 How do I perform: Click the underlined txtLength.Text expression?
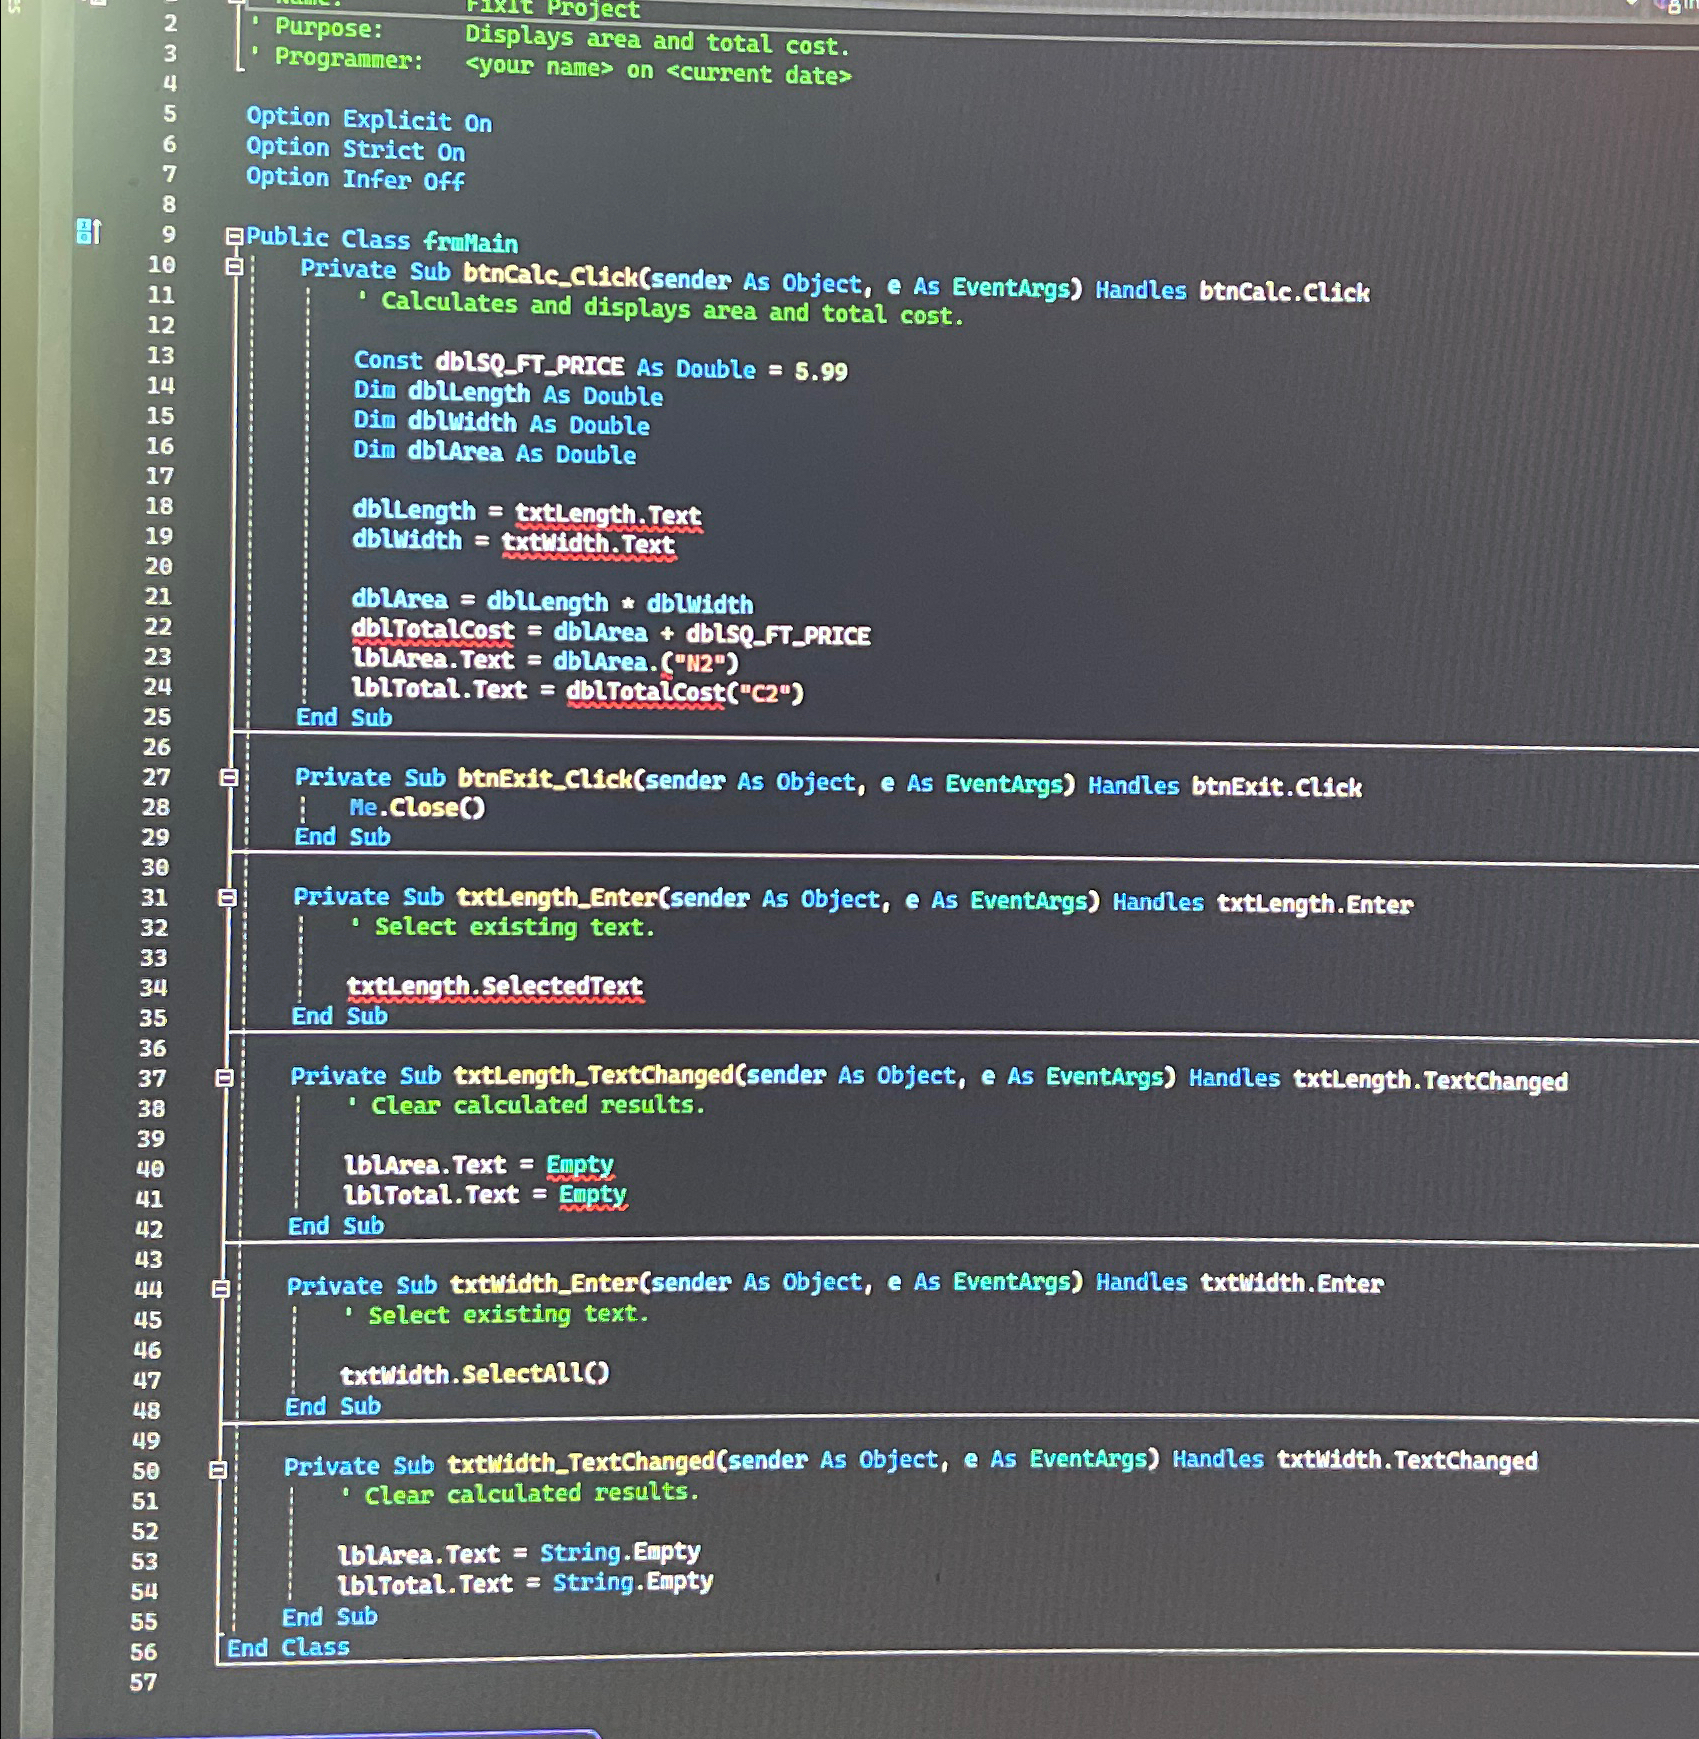[x=608, y=515]
